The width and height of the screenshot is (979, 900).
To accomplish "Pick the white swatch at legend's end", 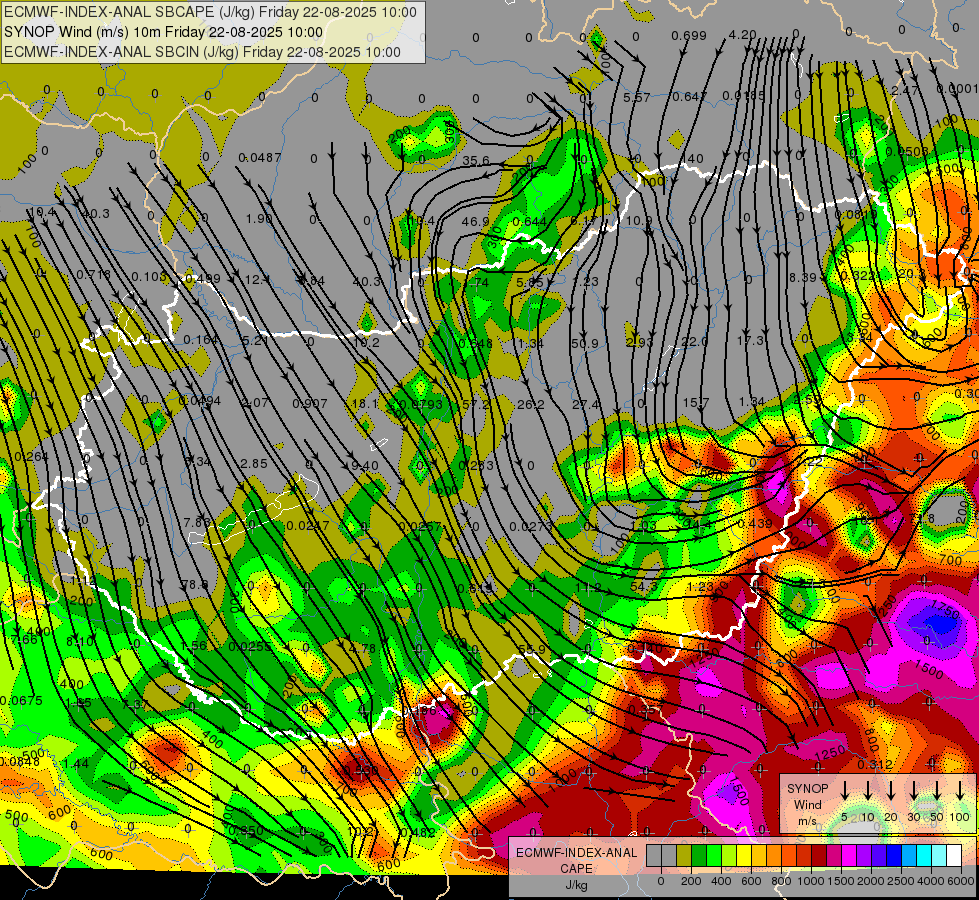I will (954, 856).
